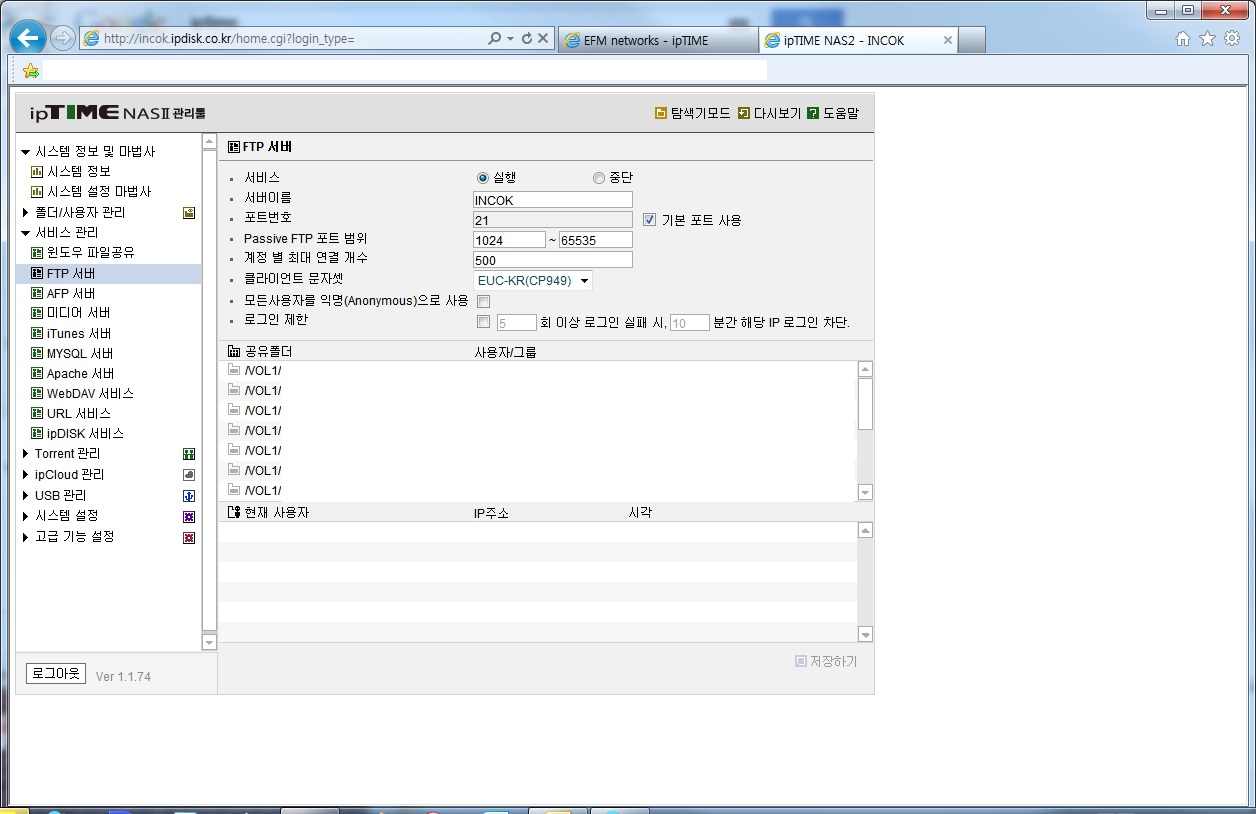
Task: Click the 저장하기 save button
Action: pos(826,661)
